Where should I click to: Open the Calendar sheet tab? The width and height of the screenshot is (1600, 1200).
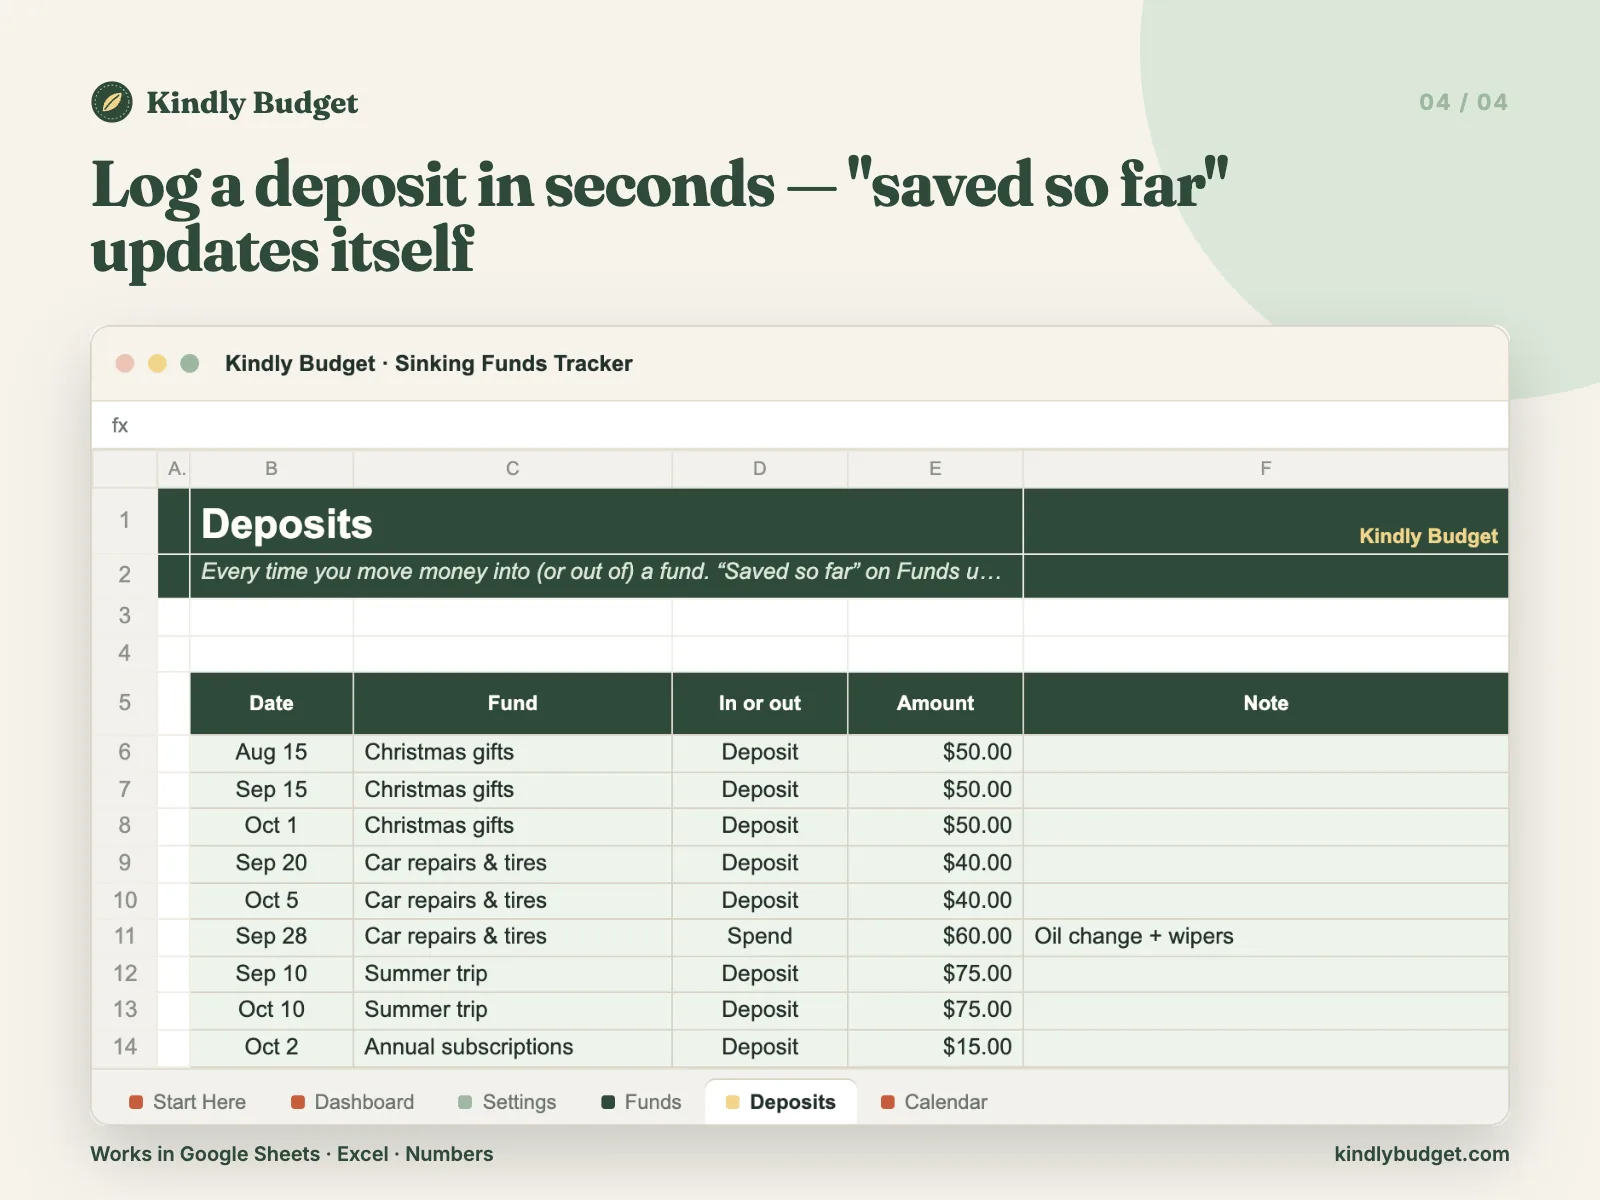[x=934, y=1102]
